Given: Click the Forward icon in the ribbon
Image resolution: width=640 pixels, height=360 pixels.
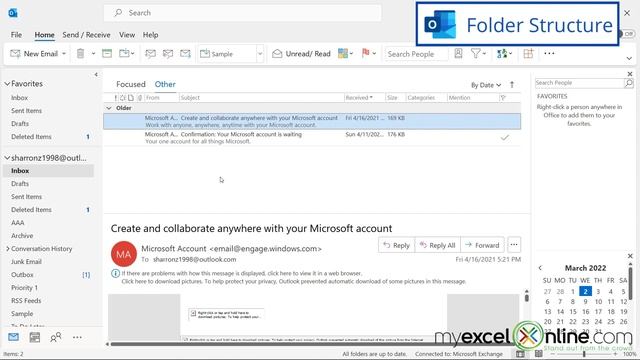Looking at the screenshot, I should tap(185, 53).
